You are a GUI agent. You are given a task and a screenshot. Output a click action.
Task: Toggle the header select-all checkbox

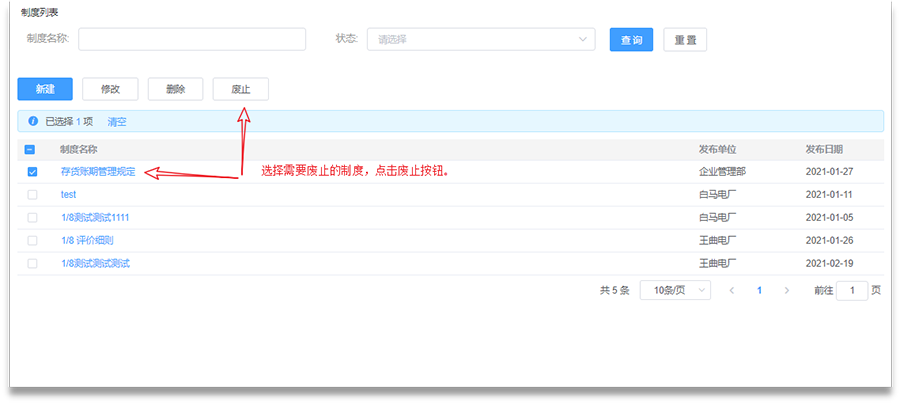coord(30,149)
